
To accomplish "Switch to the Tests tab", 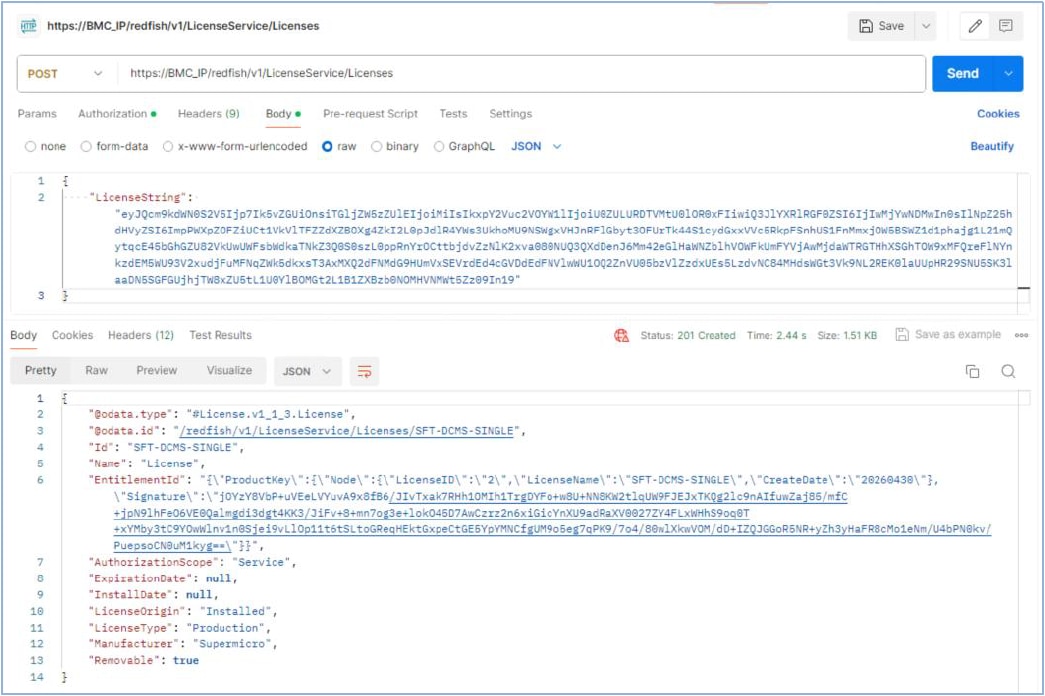I will pos(453,113).
